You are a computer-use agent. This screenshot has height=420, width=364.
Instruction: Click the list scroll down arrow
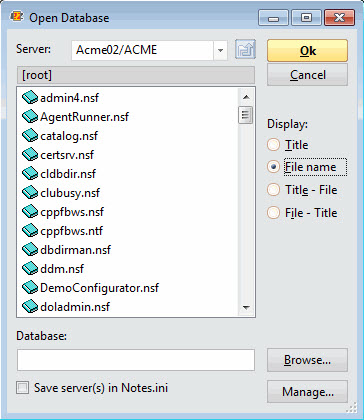[x=246, y=307]
